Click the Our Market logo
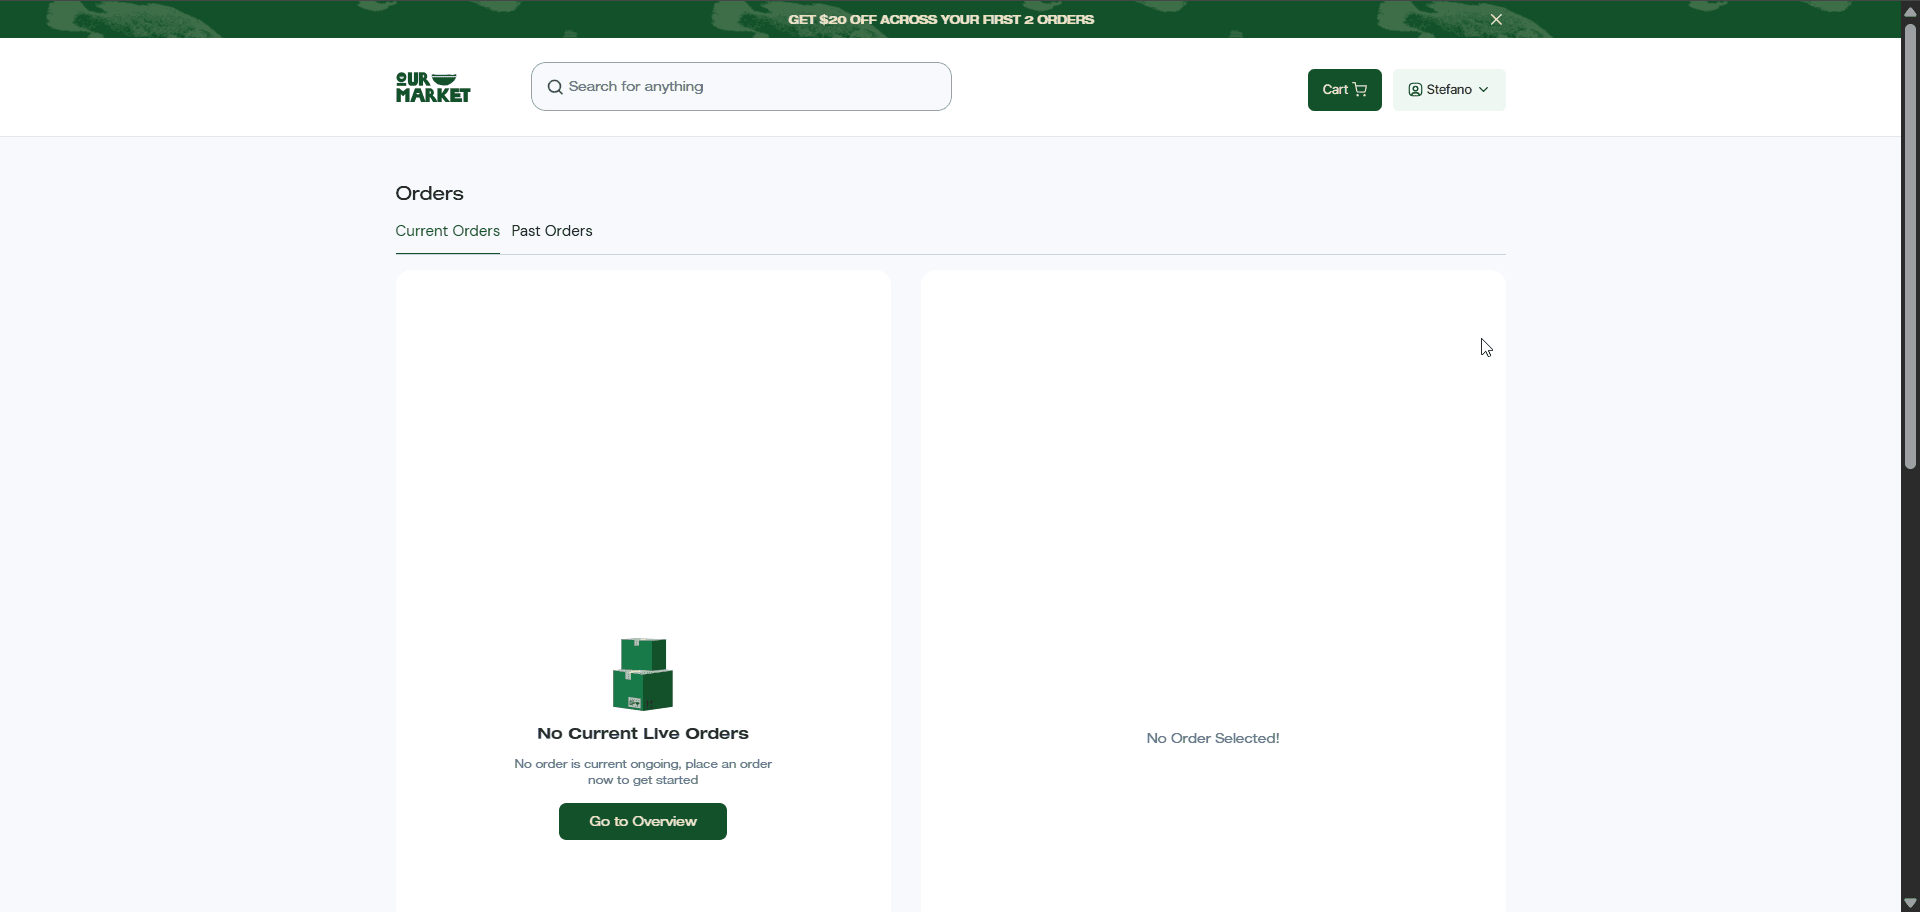 [433, 88]
